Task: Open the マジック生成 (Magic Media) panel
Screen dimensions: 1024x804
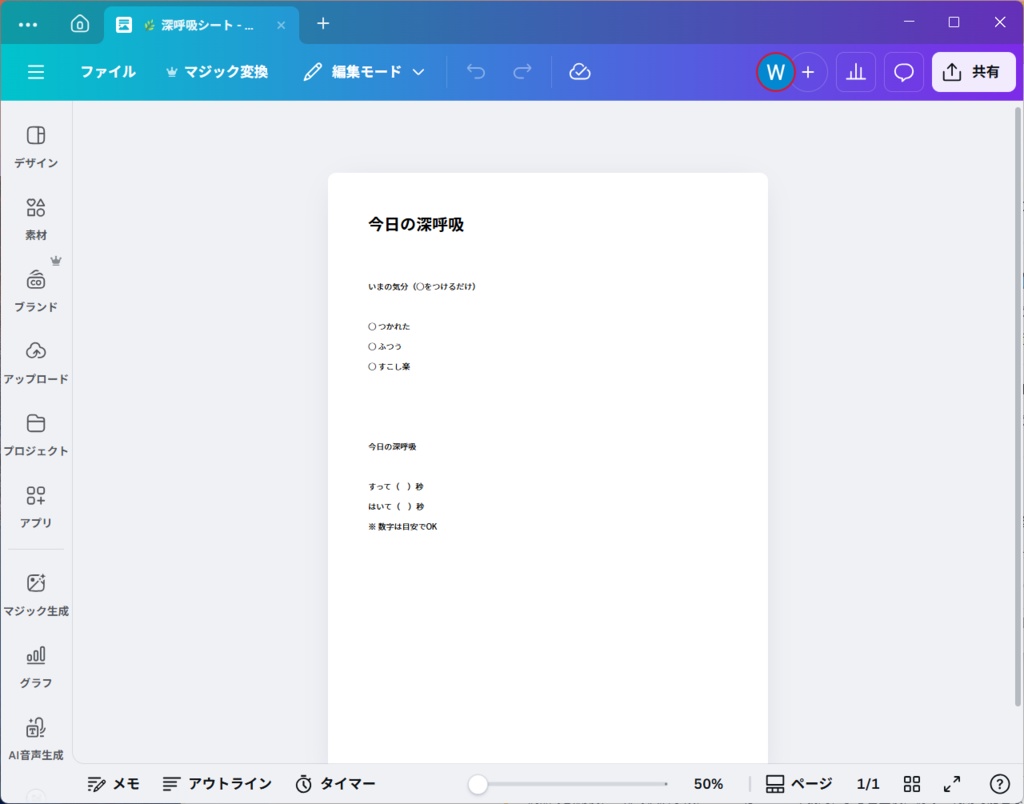Action: point(36,591)
